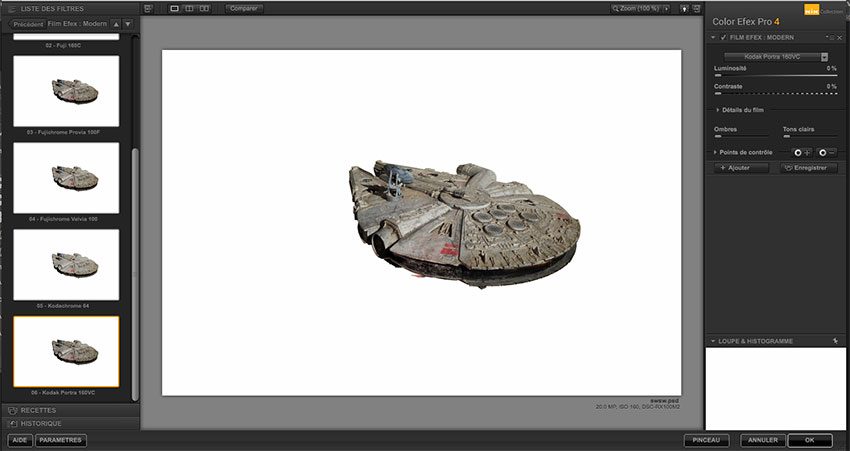Click the Zoom magnifier icon
The height and width of the screenshot is (451, 850).
[x=616, y=9]
